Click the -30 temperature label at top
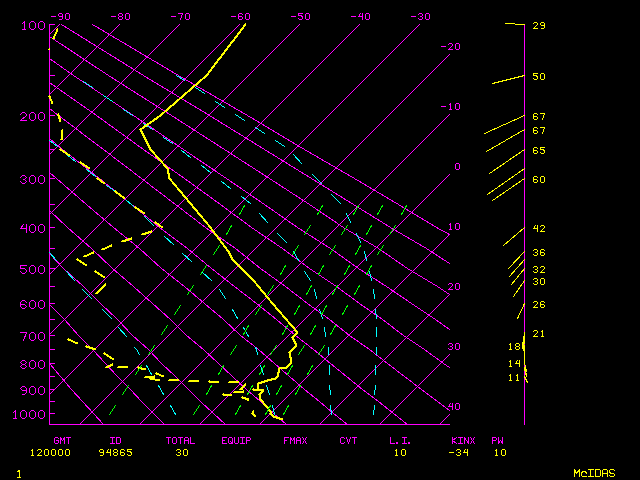Screen dimensions: 640x480 [421, 16]
